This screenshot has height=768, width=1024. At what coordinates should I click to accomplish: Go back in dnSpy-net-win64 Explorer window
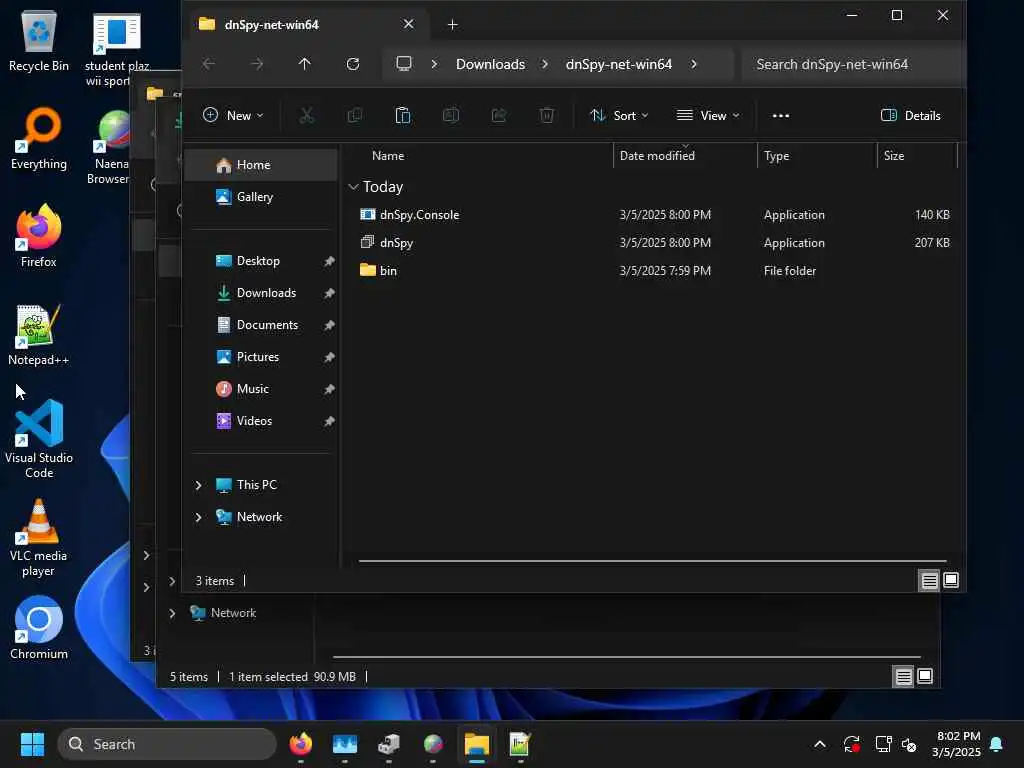pos(209,64)
